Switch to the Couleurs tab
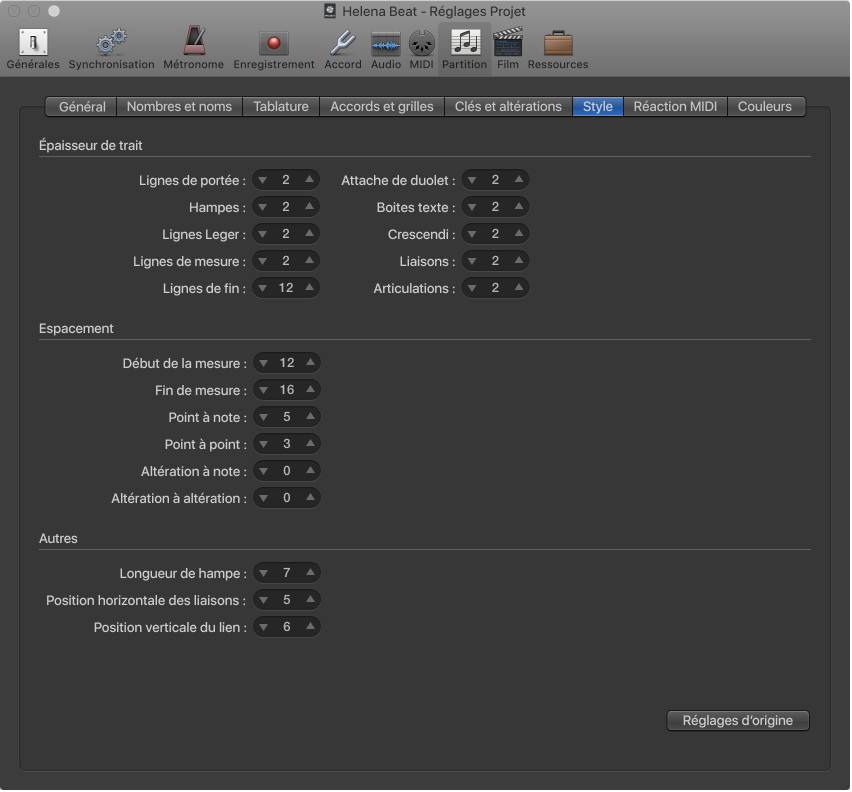Screen dimensions: 852x792 (765, 106)
